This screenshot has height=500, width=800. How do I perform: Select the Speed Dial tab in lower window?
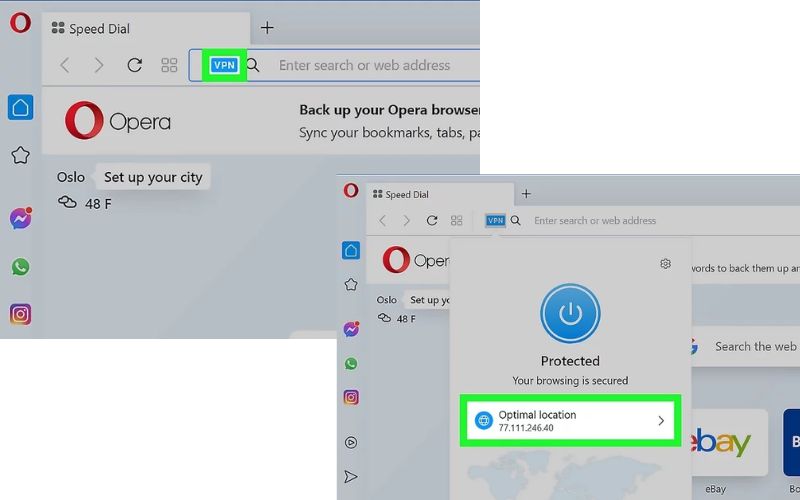tap(440, 194)
